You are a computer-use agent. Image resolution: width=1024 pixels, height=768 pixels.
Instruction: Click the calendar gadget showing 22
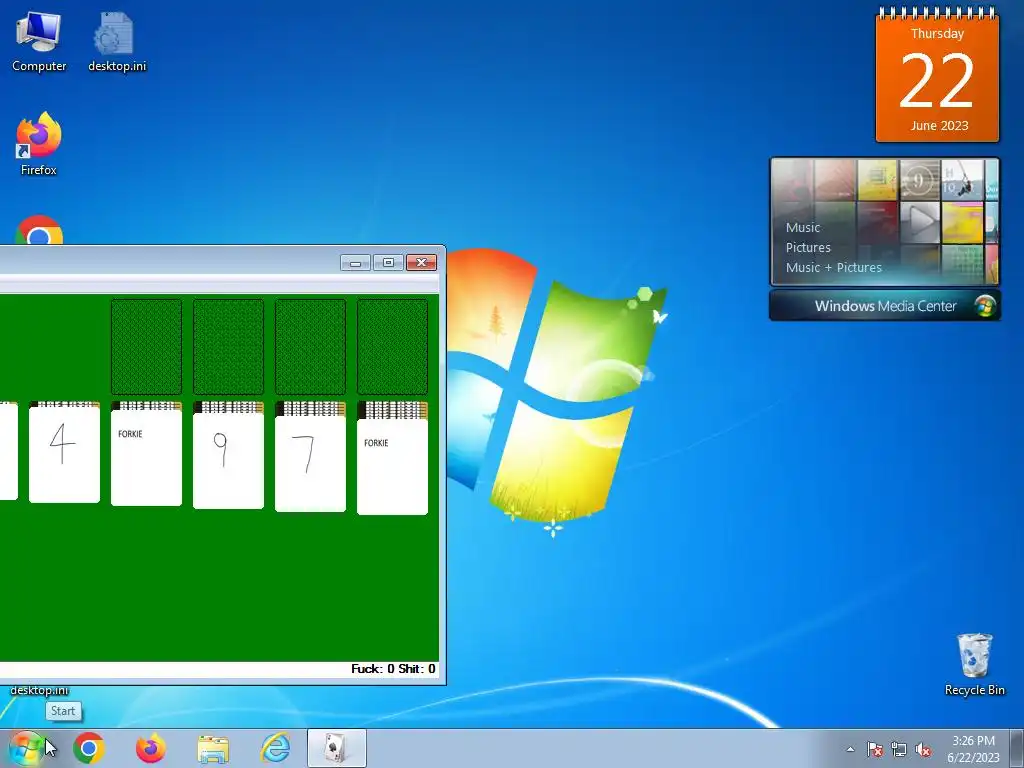[x=937, y=74]
